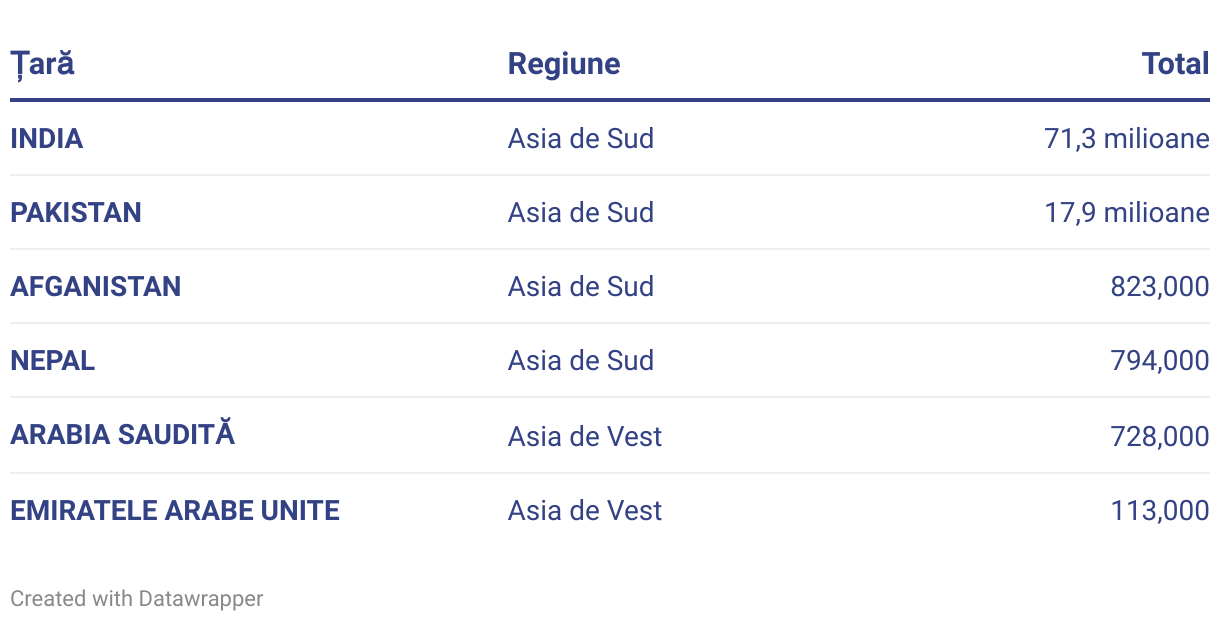Image resolution: width=1220 pixels, height=622 pixels.
Task: Click Nepal's Asia de Sud region
Action: [x=580, y=360]
